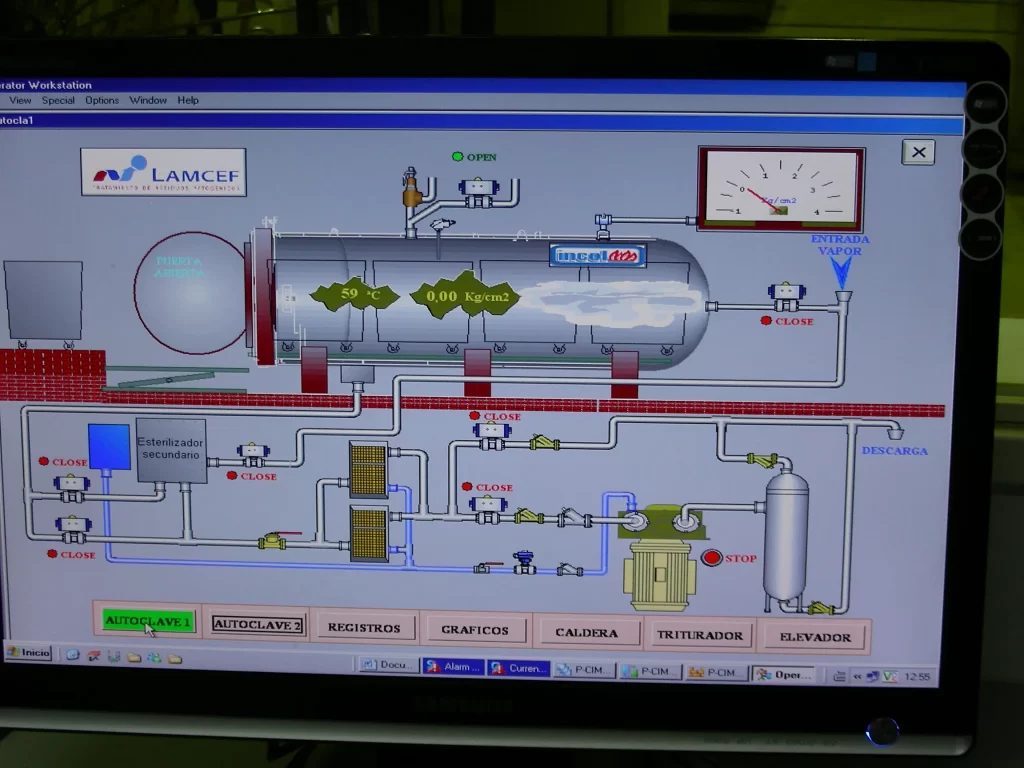The image size is (1024, 768).
Task: Toggle the green OPEN status indicator
Action: pyautogui.click(x=458, y=157)
